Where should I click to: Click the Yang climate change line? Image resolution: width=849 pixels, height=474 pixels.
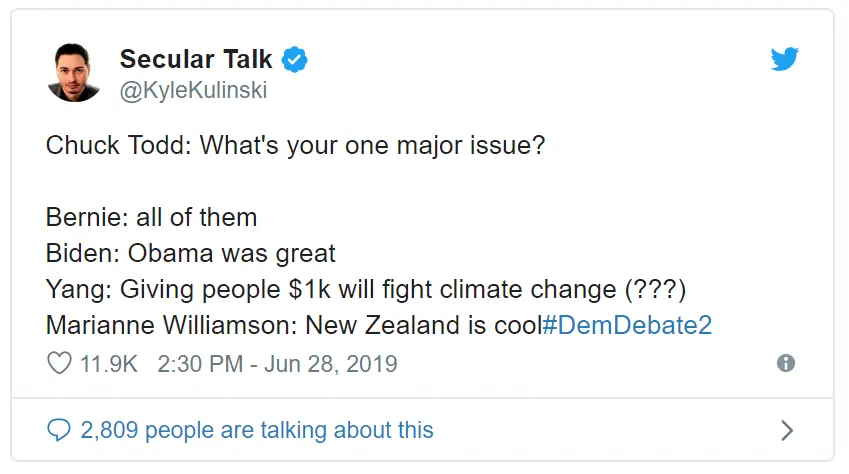(x=366, y=289)
